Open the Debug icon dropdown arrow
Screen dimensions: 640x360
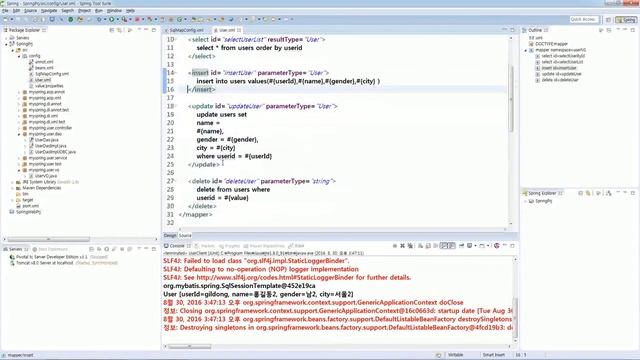(x=105, y=19)
